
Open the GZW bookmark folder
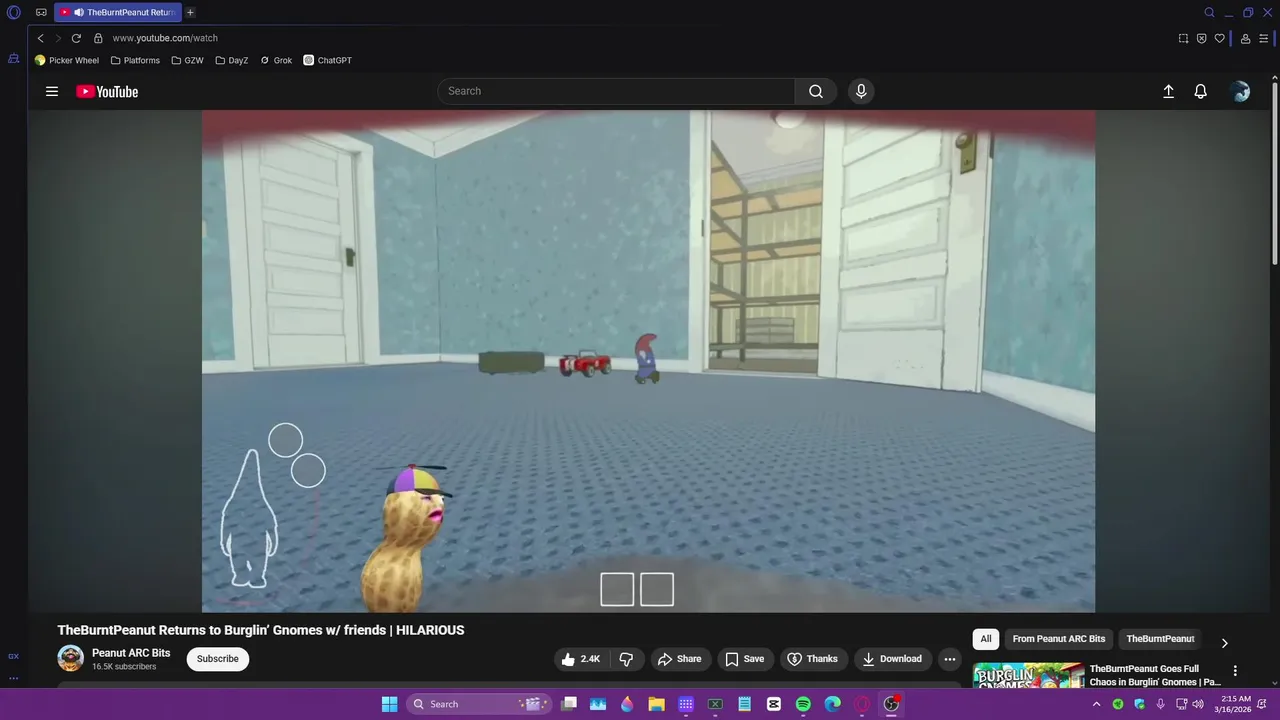pos(187,60)
